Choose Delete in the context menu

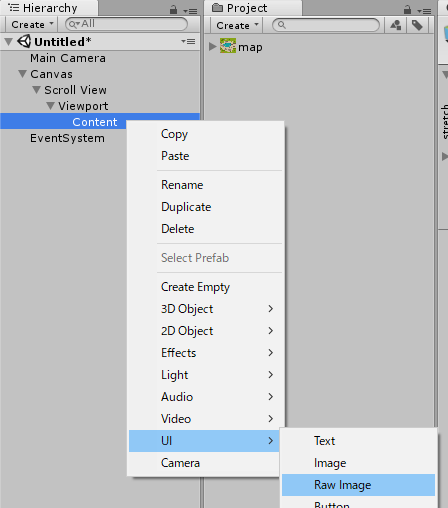pyautogui.click(x=206, y=229)
